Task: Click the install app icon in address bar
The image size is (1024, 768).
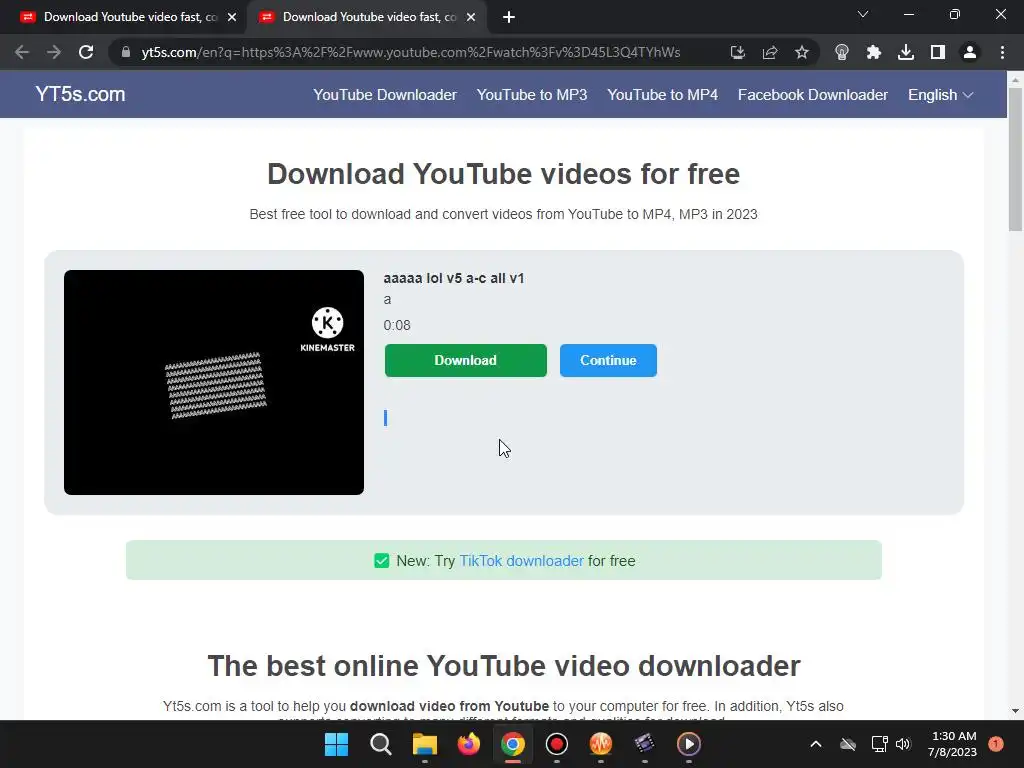Action: (x=737, y=52)
